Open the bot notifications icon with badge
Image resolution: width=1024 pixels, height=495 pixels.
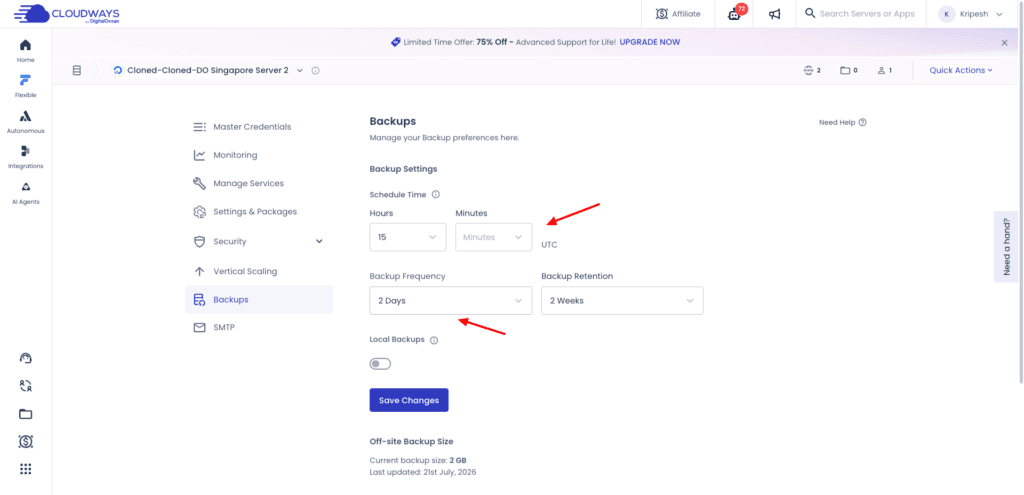(735, 13)
